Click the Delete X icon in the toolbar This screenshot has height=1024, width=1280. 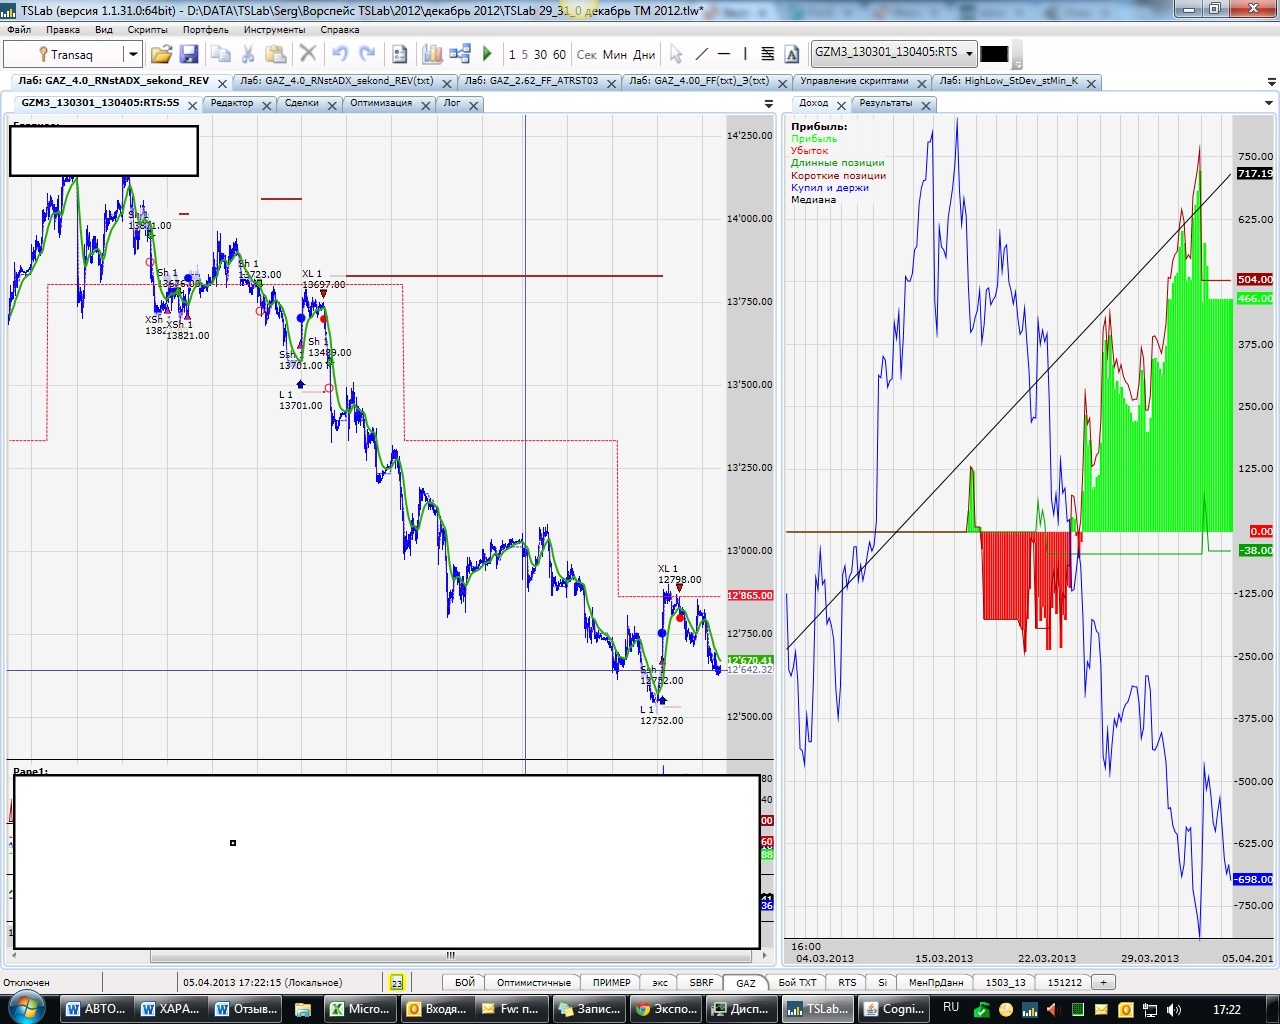pos(308,54)
